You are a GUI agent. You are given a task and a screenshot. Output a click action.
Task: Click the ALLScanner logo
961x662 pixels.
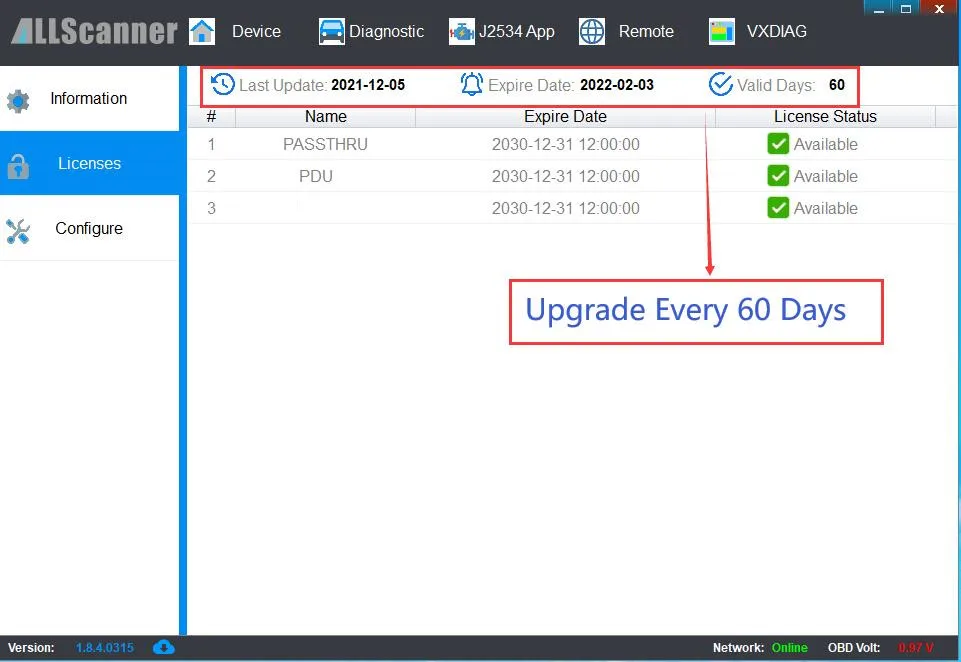click(94, 31)
